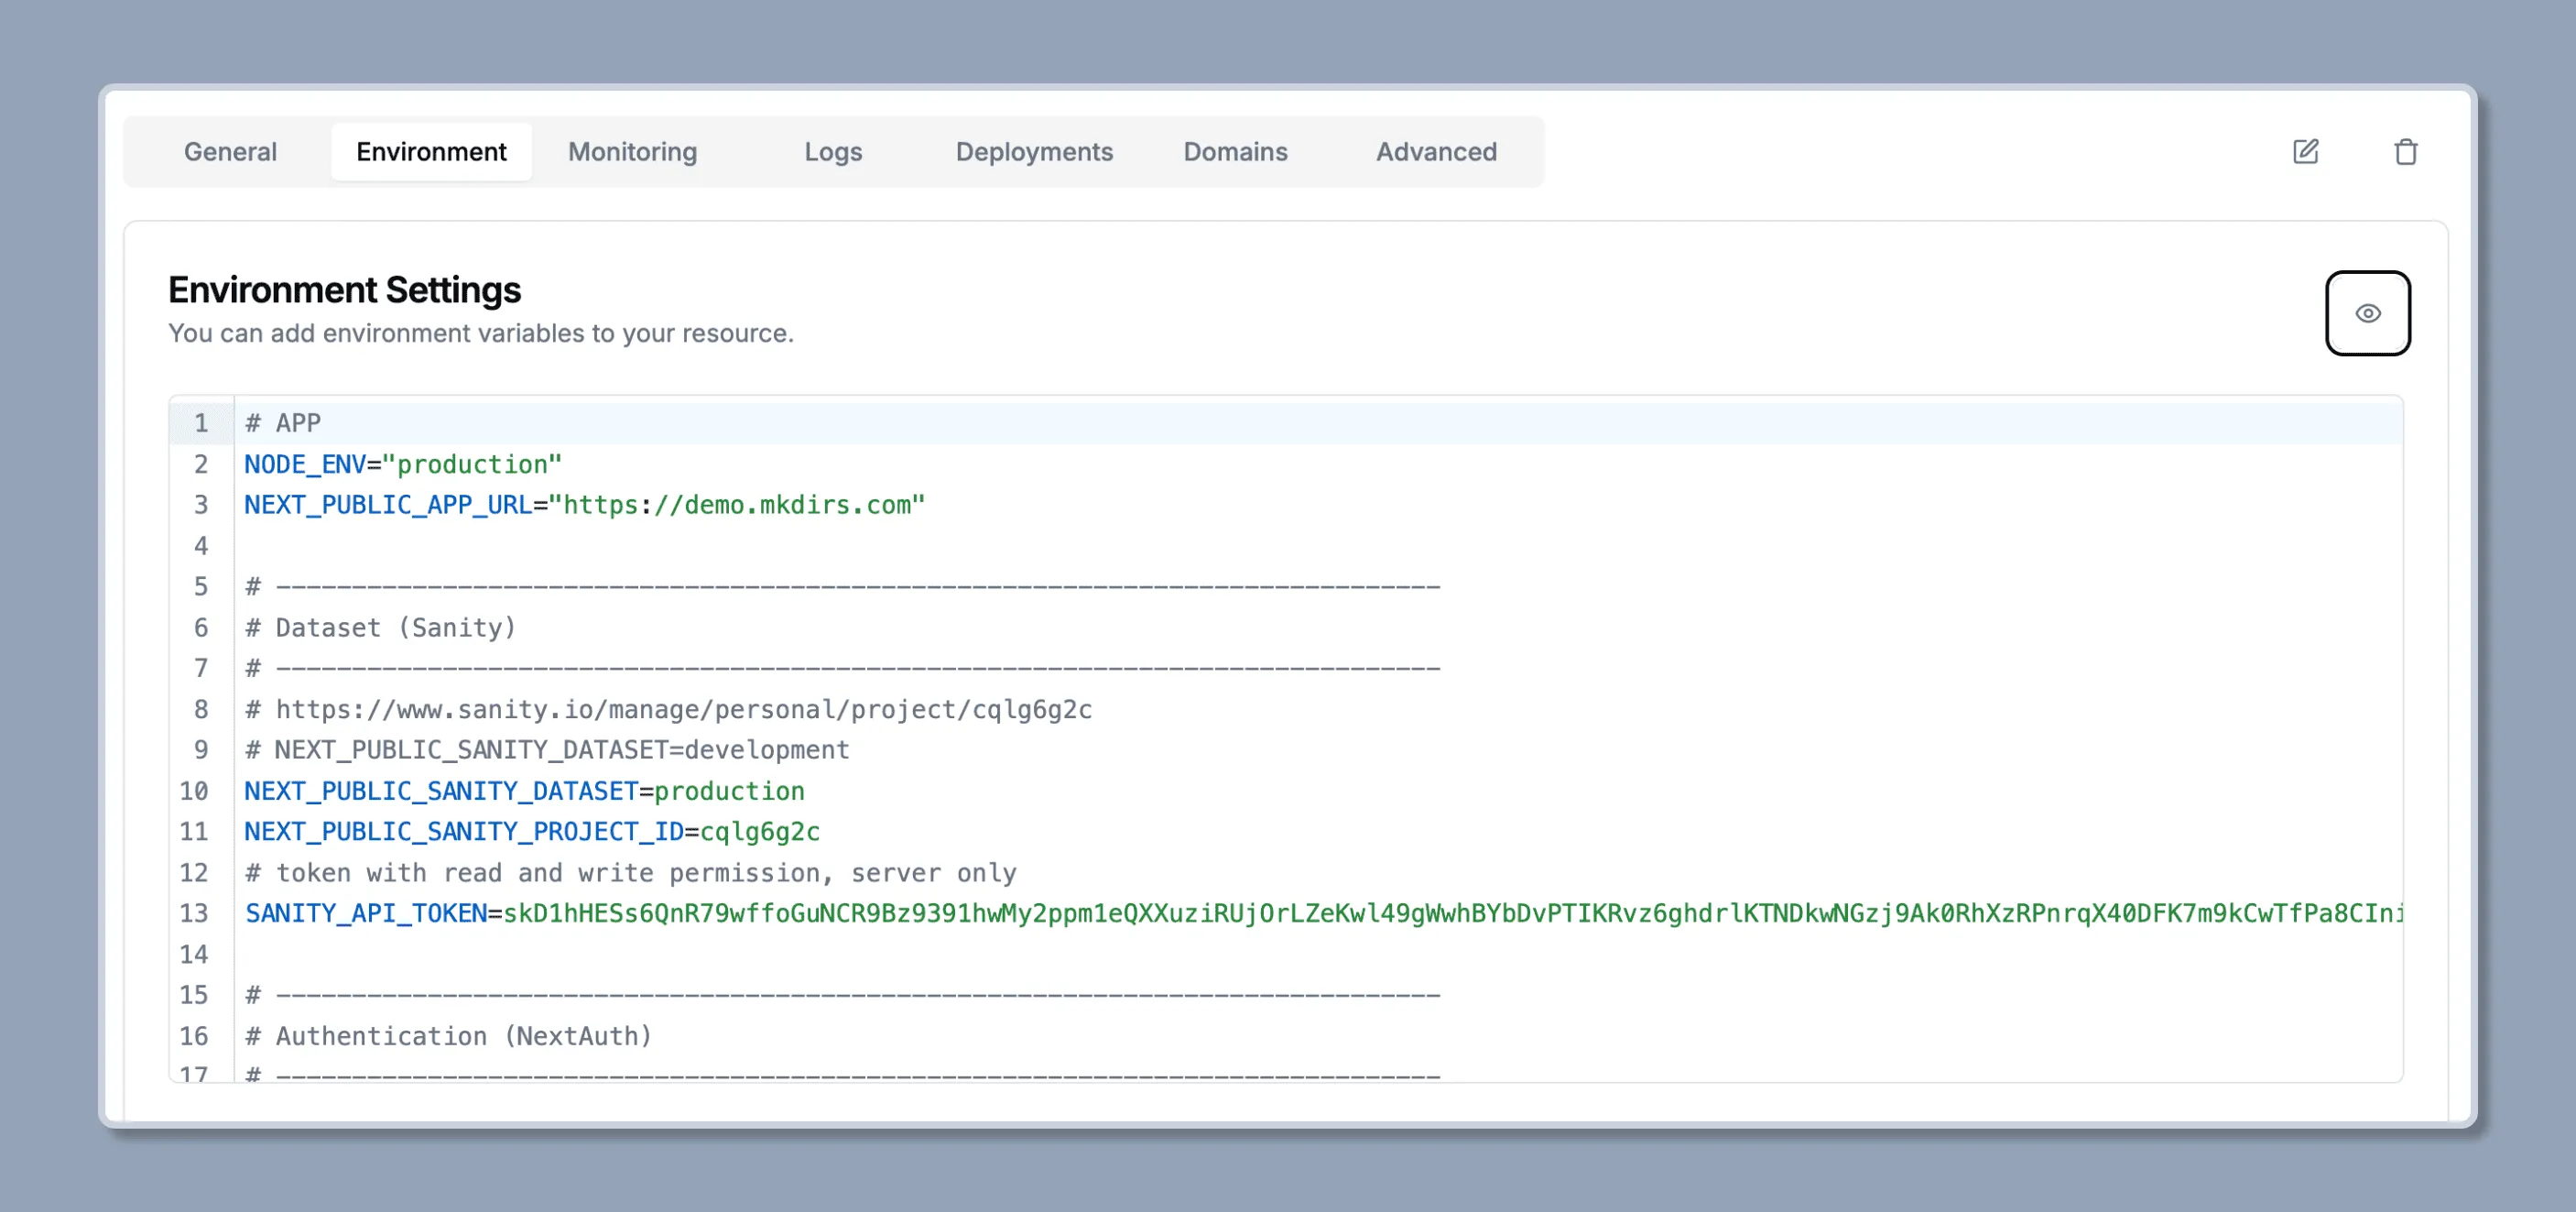Viewport: 2576px width, 1212px height.
Task: Open the Monitoring tab
Action: (631, 151)
